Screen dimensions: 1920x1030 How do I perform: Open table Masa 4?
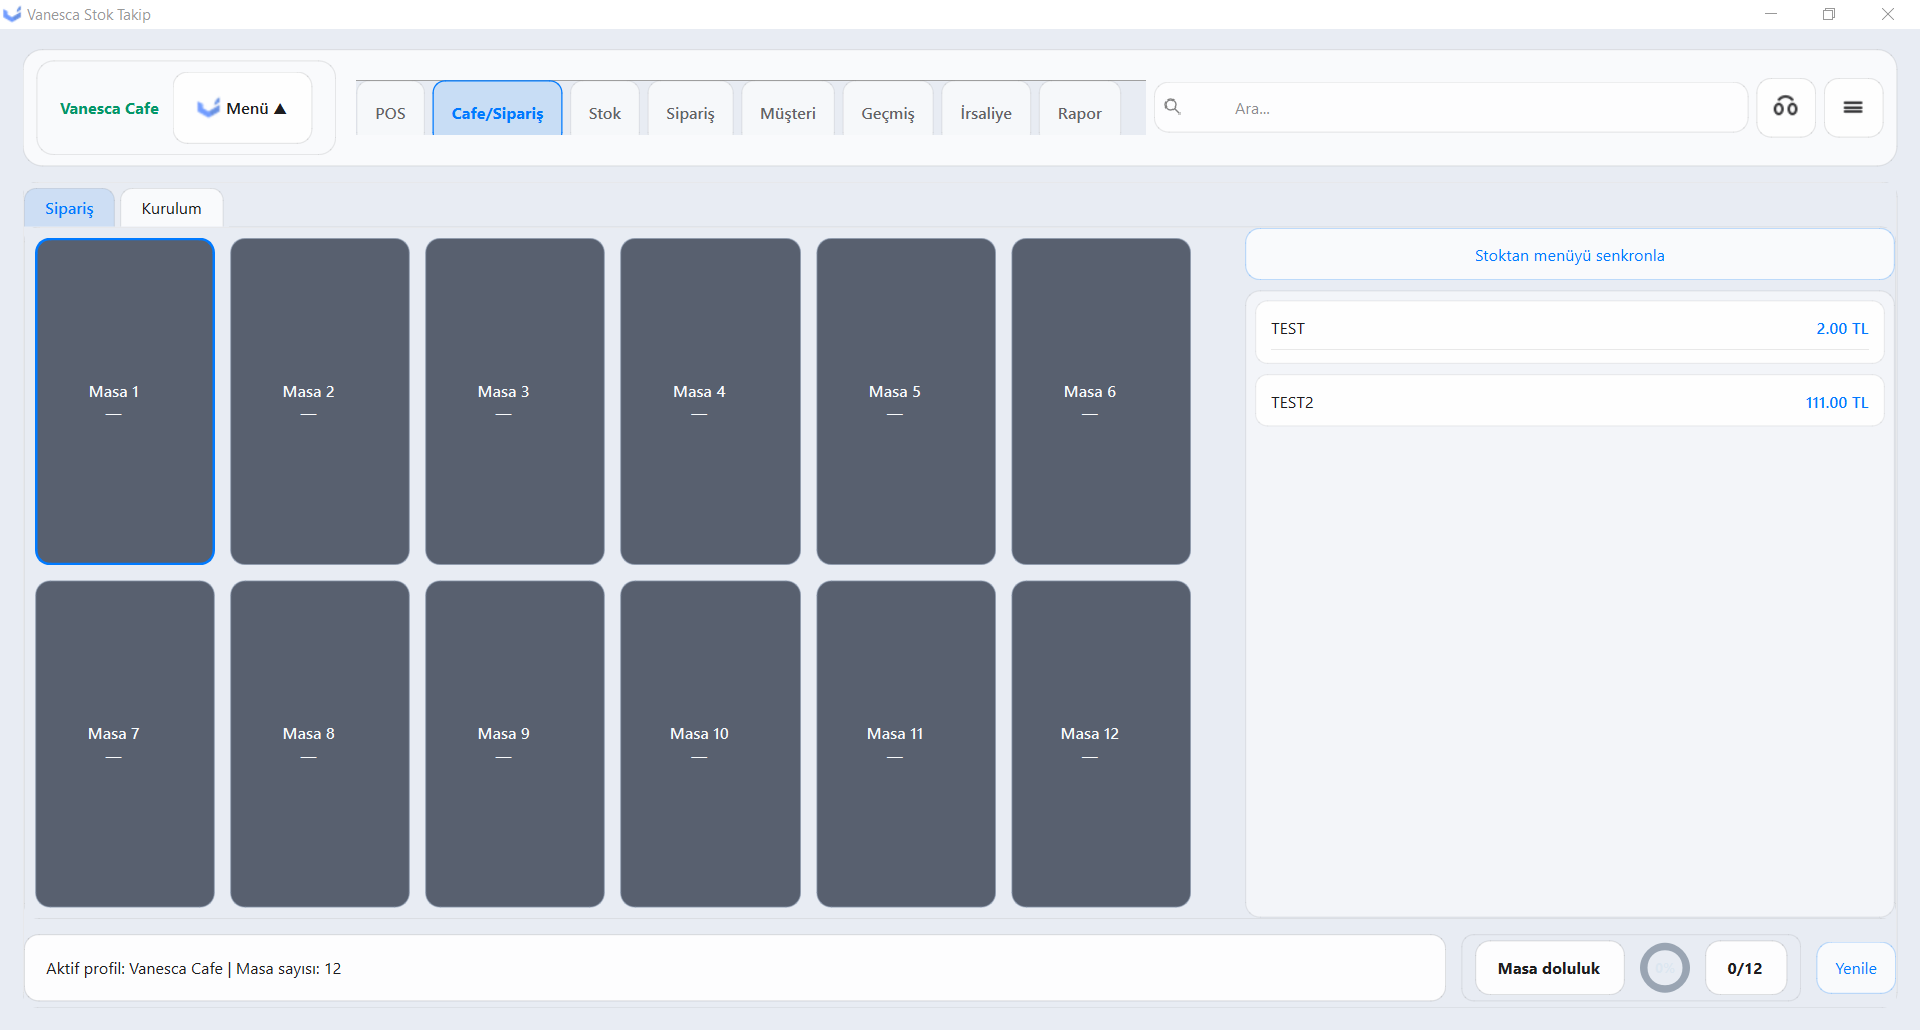pos(710,401)
